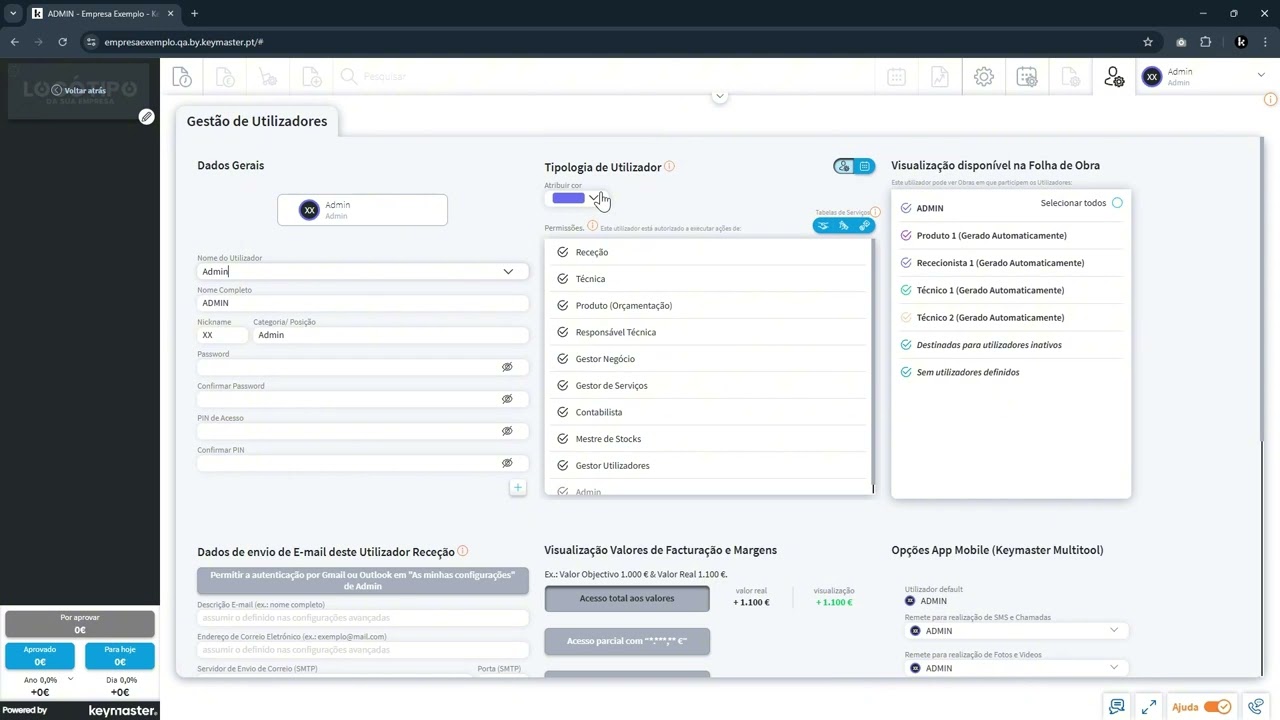Open the chat messages icon in bottom bar

(x=1117, y=707)
